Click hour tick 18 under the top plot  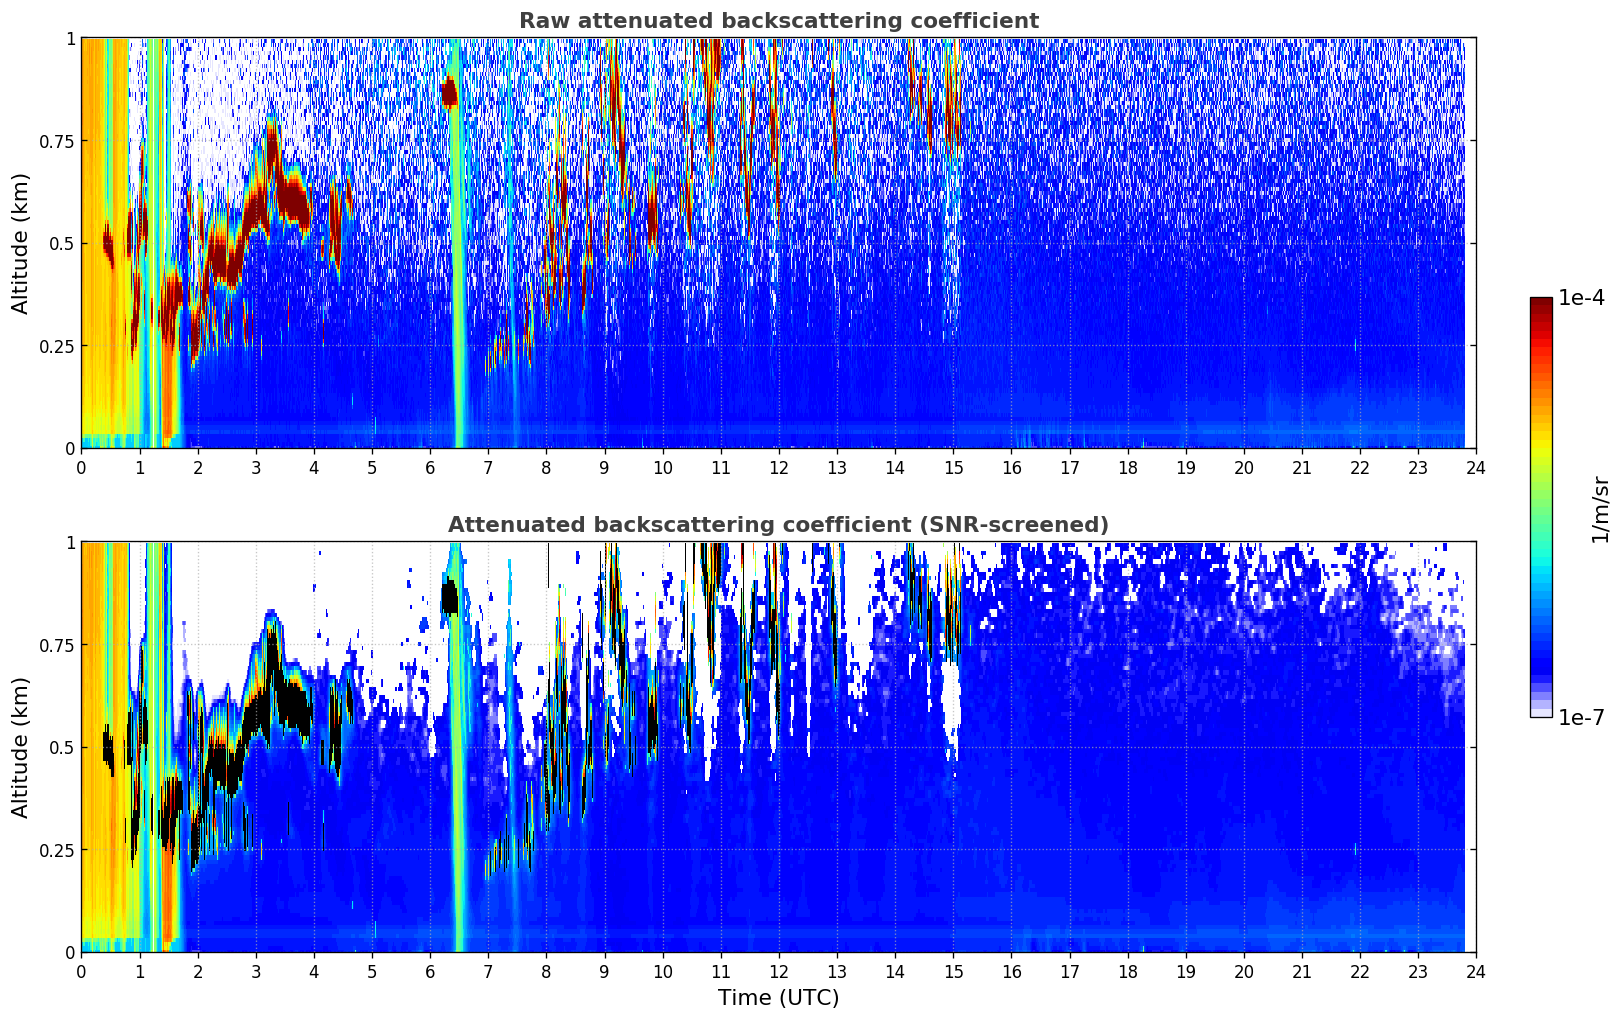tap(1127, 467)
